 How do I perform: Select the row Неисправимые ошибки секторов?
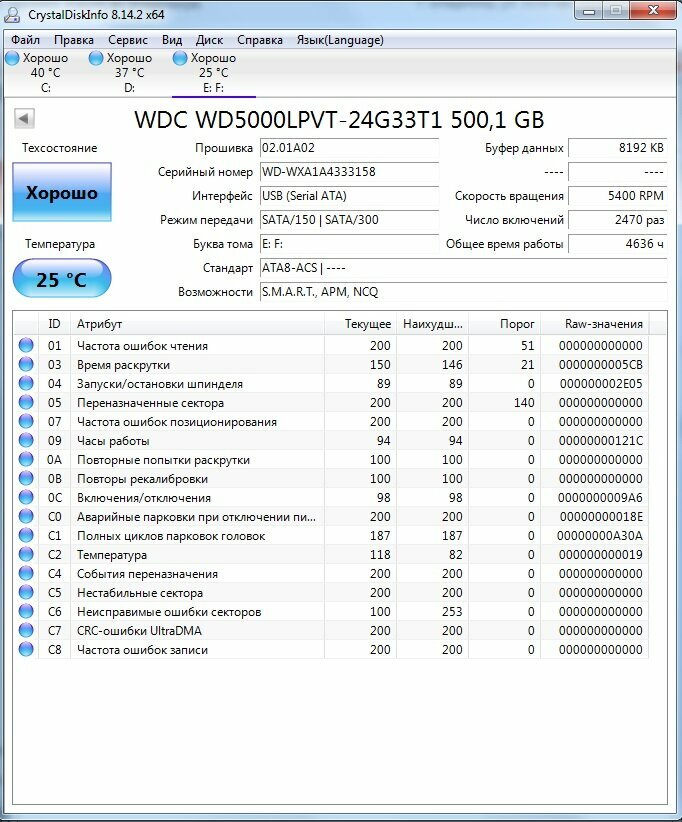(331, 611)
